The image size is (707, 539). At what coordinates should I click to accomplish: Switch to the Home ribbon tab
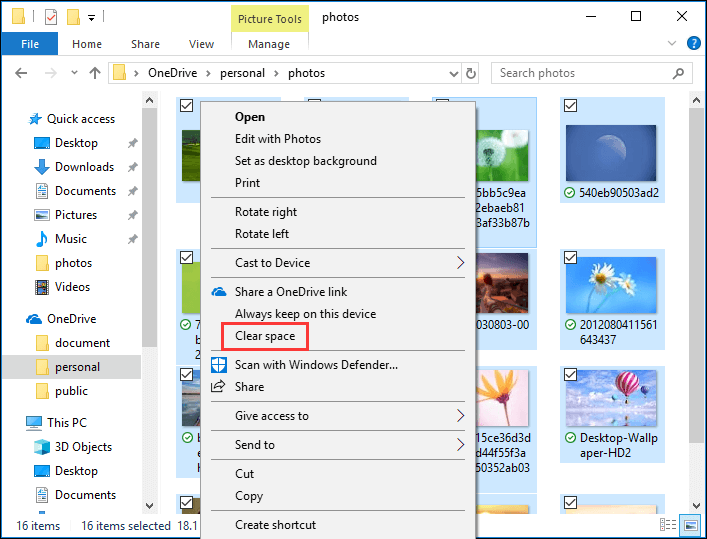pos(87,44)
